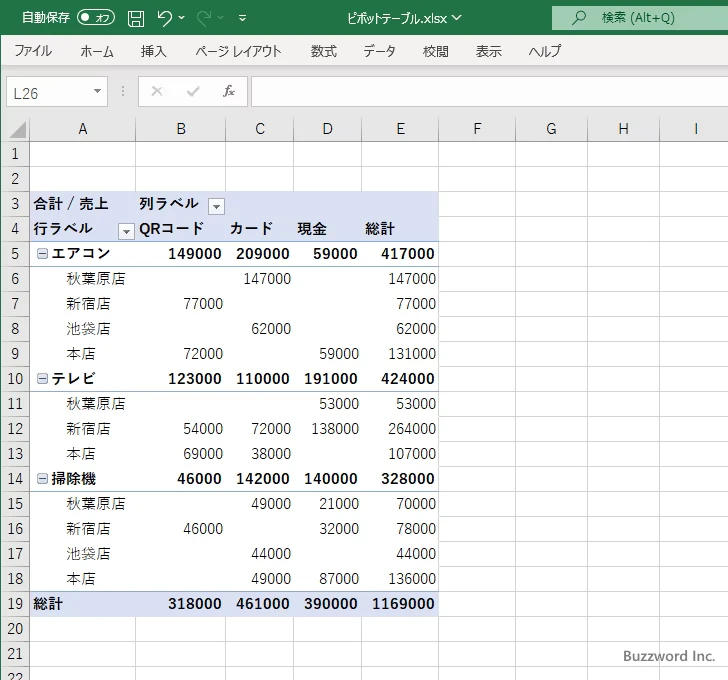The image size is (728, 680).
Task: Select row 5 header
Action: click(x=15, y=254)
